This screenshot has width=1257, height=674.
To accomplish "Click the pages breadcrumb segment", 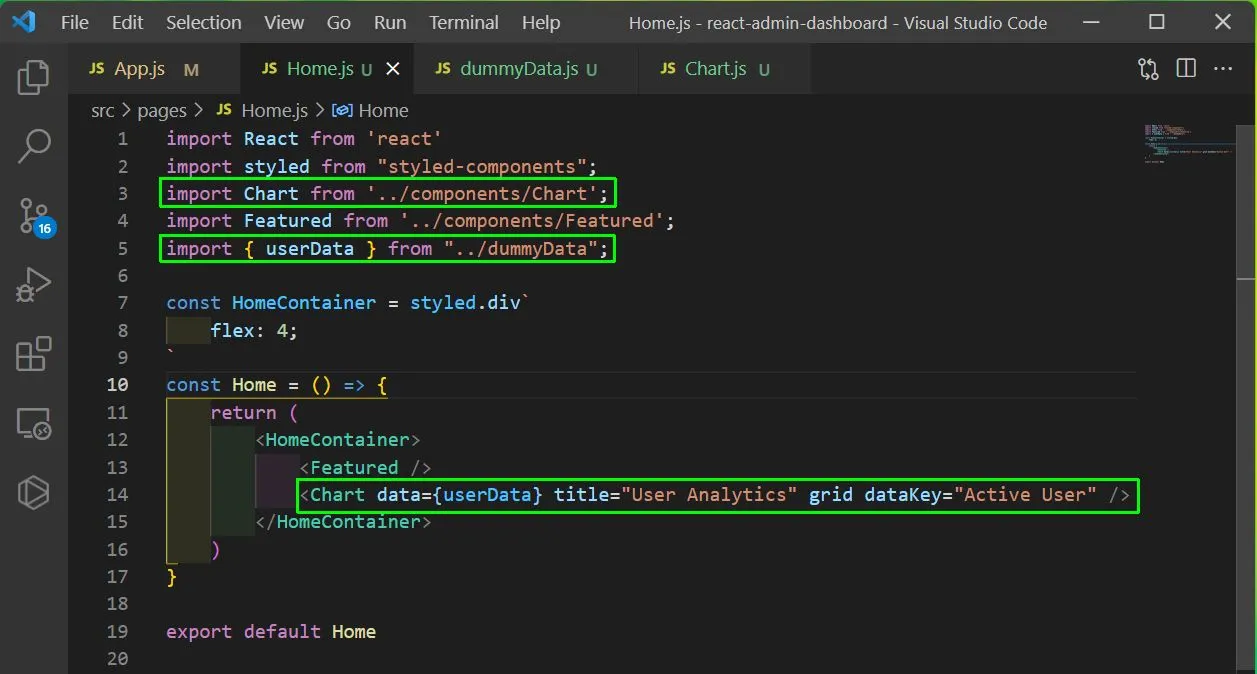I will [x=163, y=110].
